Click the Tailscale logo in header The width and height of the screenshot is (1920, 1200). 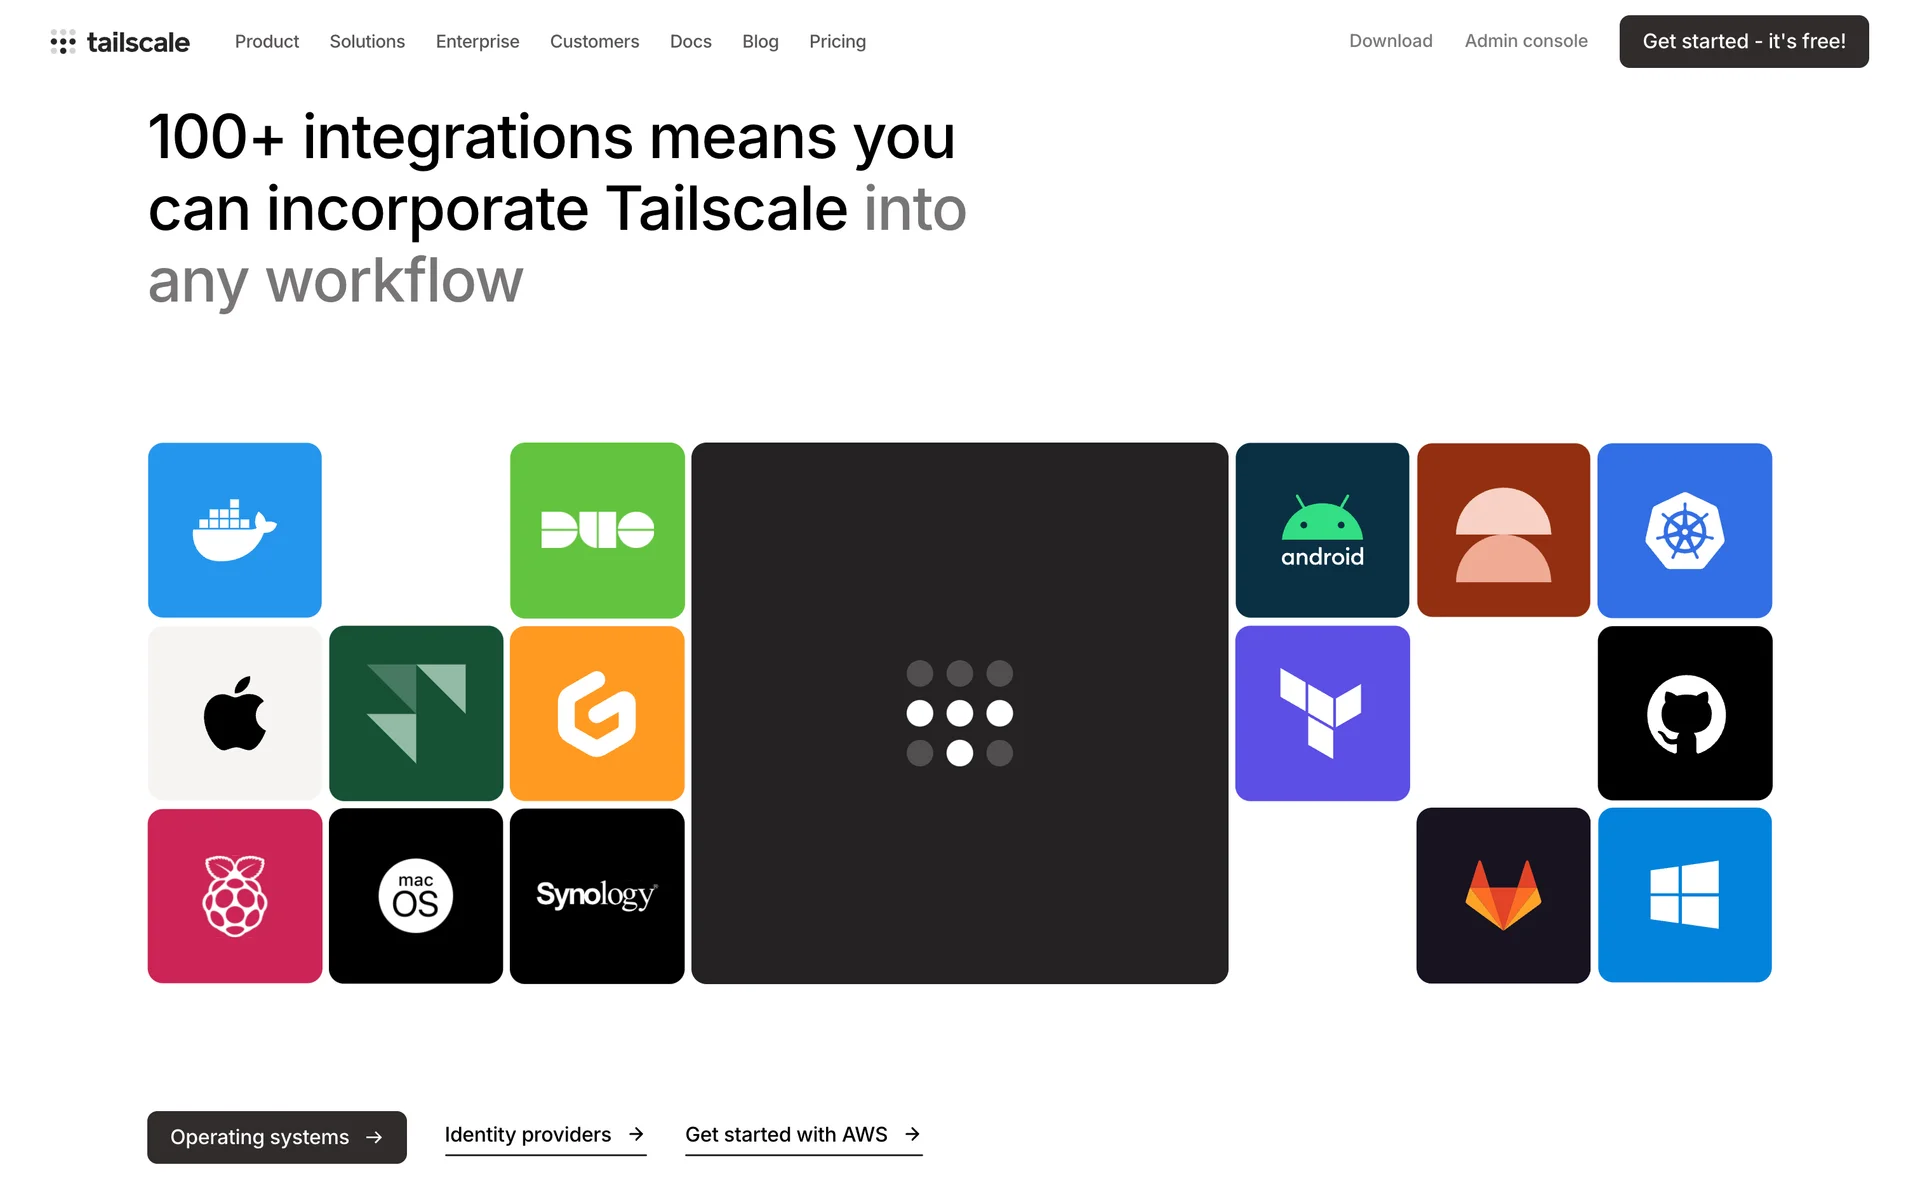[x=120, y=42]
